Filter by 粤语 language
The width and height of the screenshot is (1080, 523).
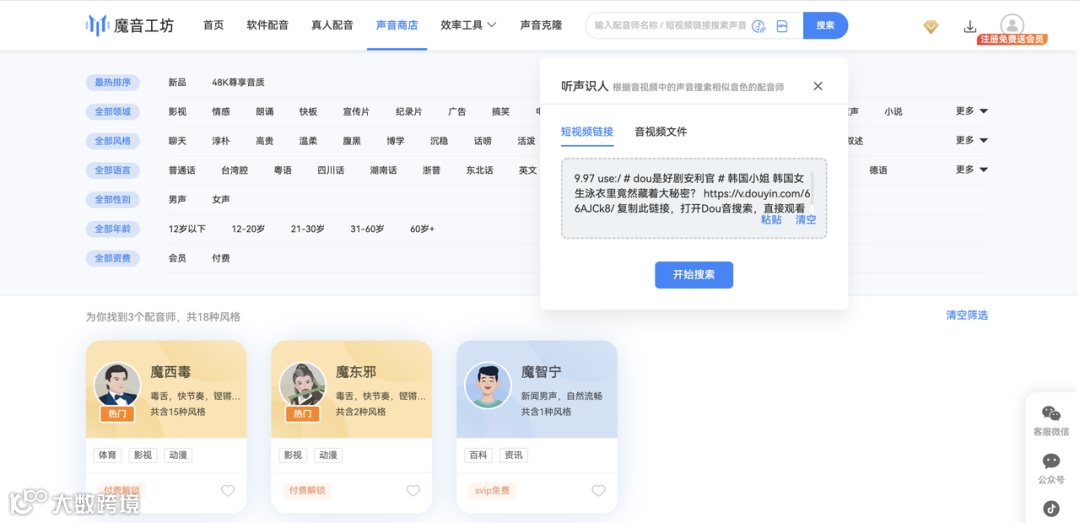tap(282, 170)
